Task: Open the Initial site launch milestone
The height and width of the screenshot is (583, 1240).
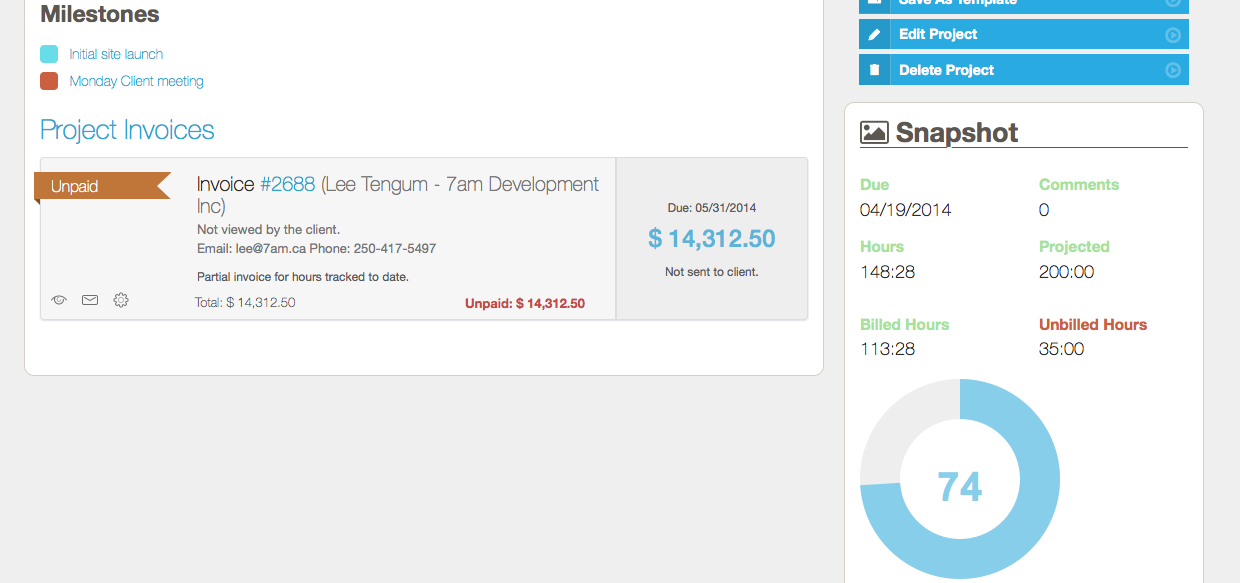Action: point(116,54)
